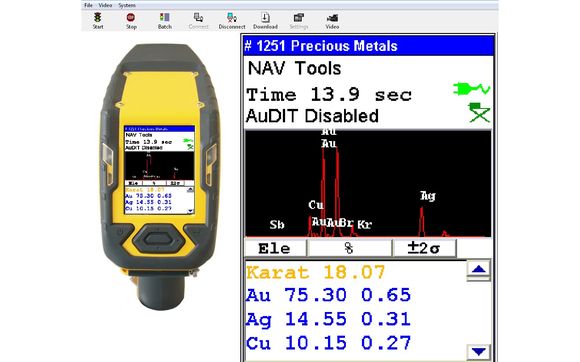Click the Start traffic light icon
This screenshot has width=580, height=362.
pyautogui.click(x=98, y=17)
